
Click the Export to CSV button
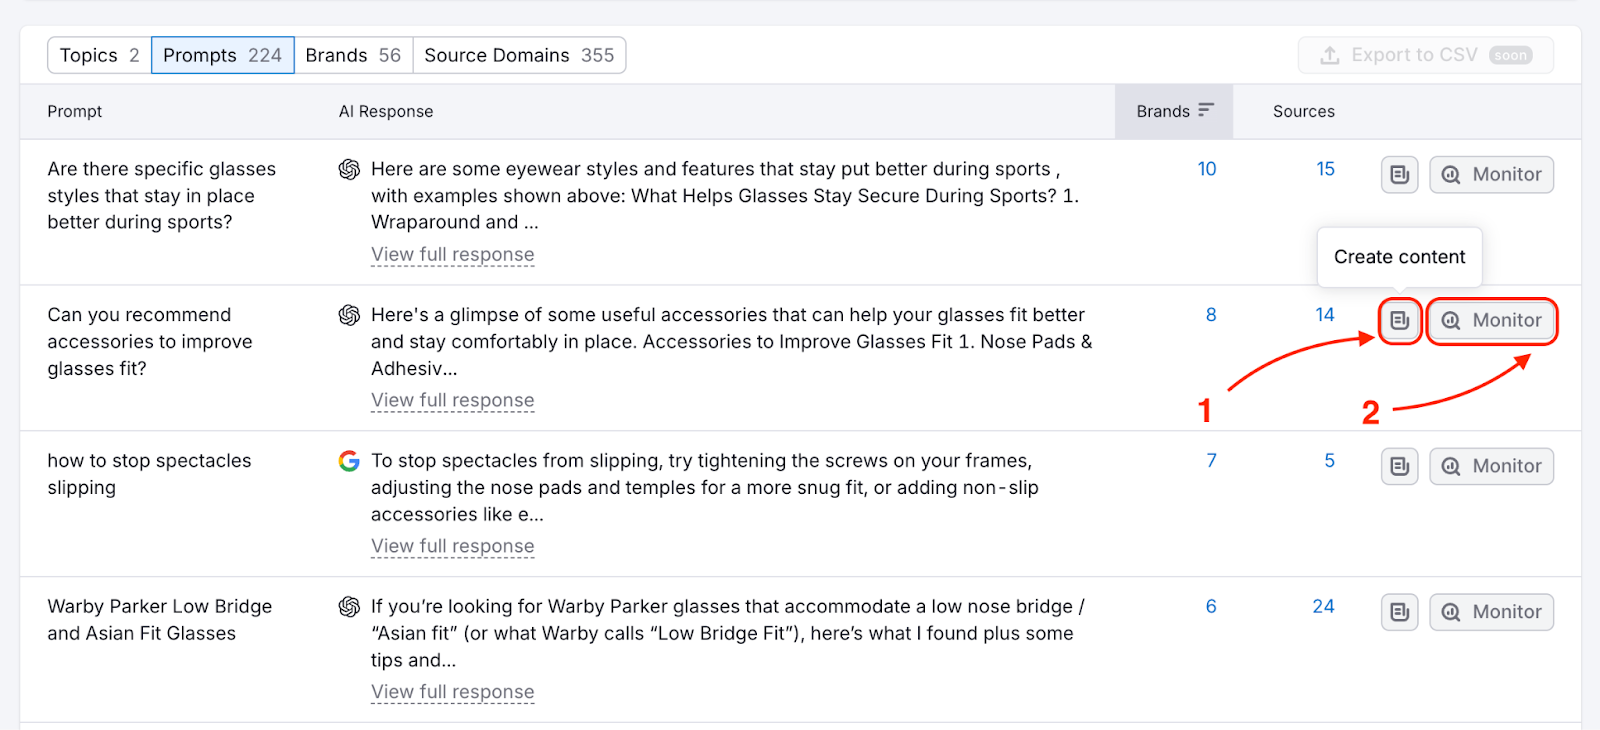click(x=1425, y=55)
